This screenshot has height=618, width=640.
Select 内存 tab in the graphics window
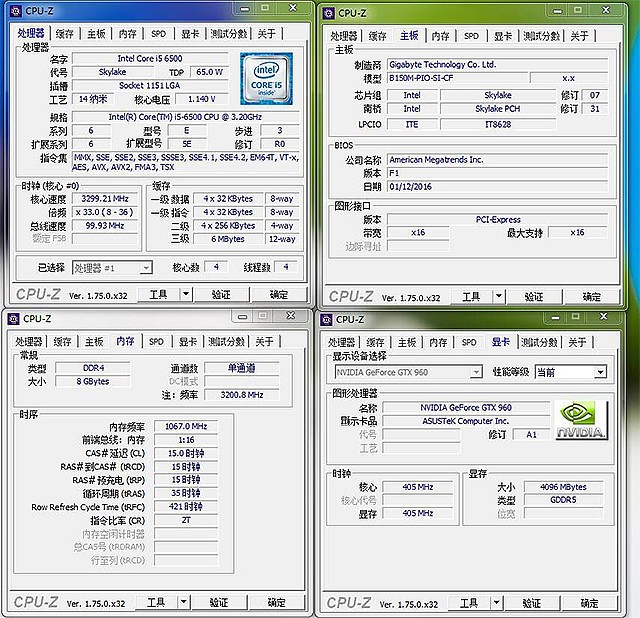coord(438,342)
